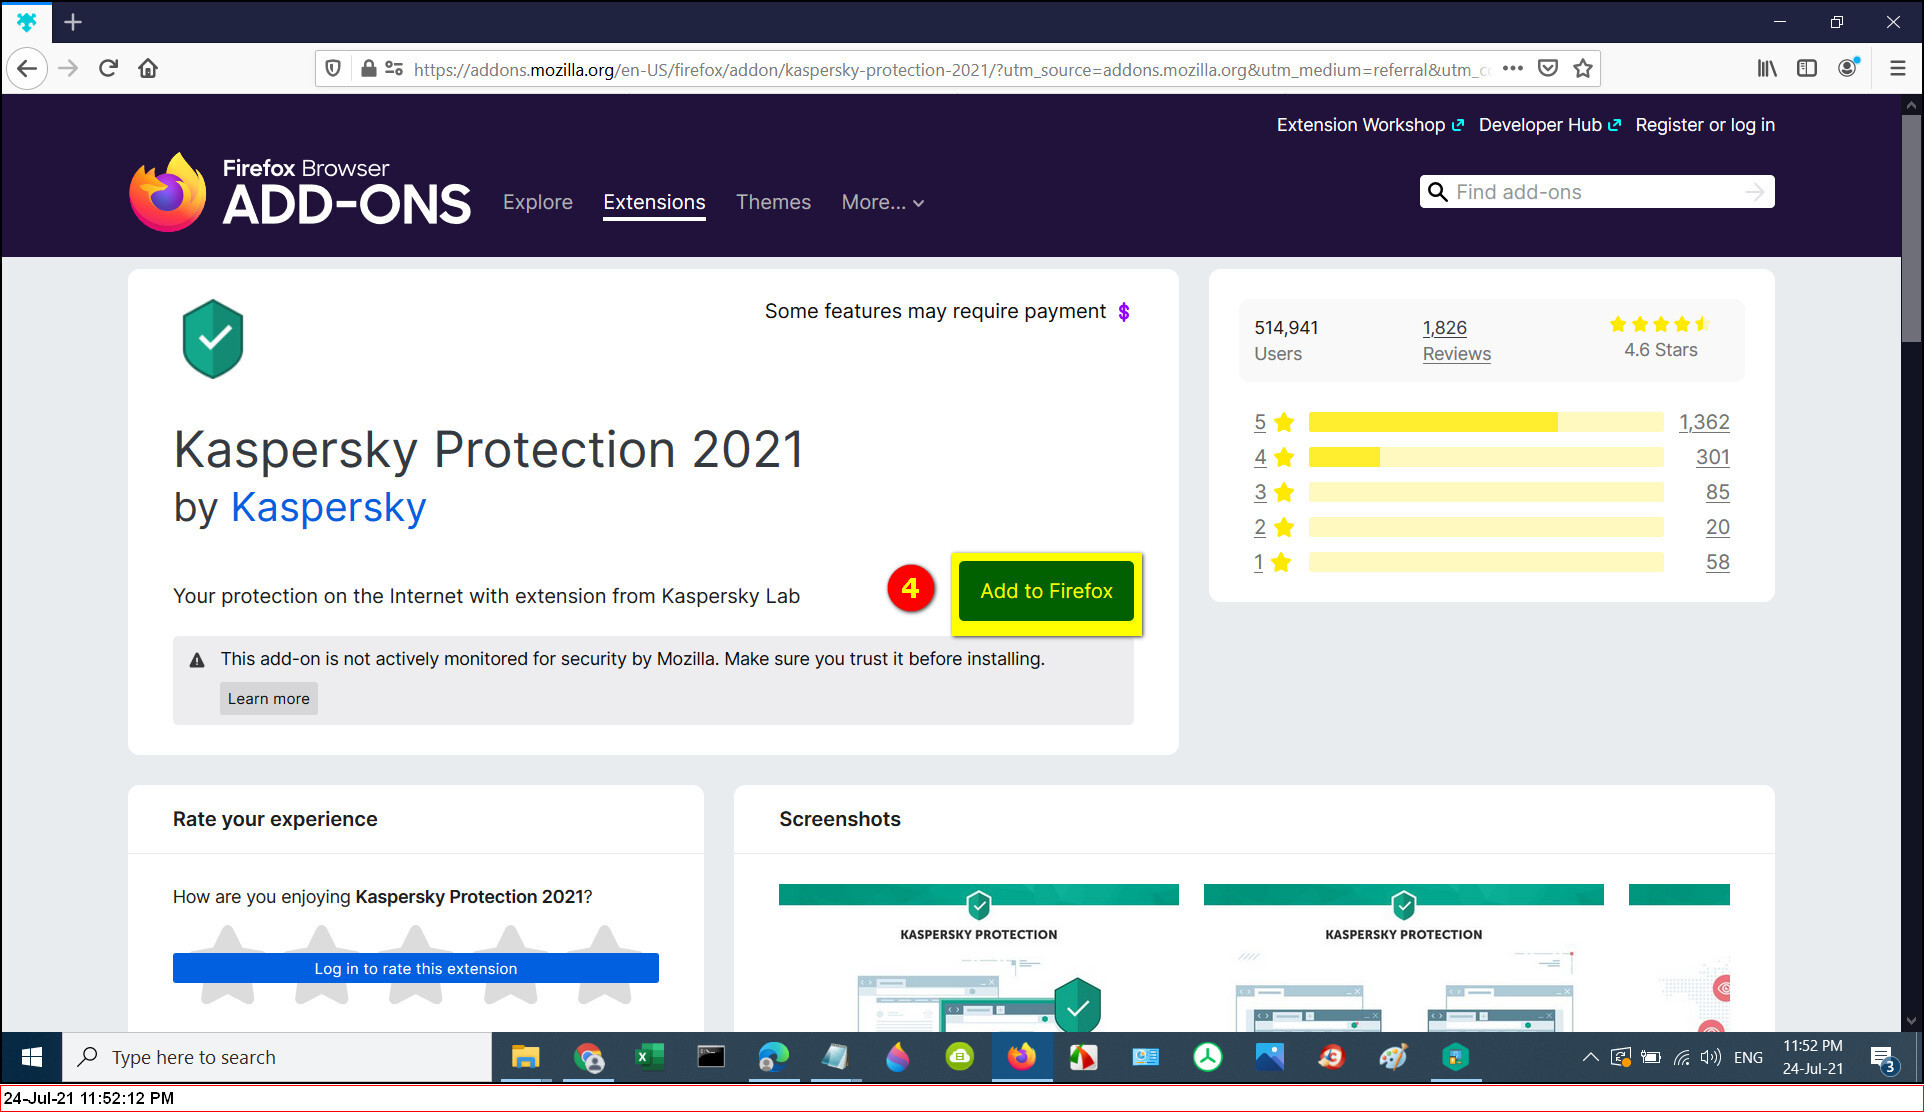1924x1112 pixels.
Task: Open the second Kaspersky Protection screenshot
Action: click(1404, 958)
